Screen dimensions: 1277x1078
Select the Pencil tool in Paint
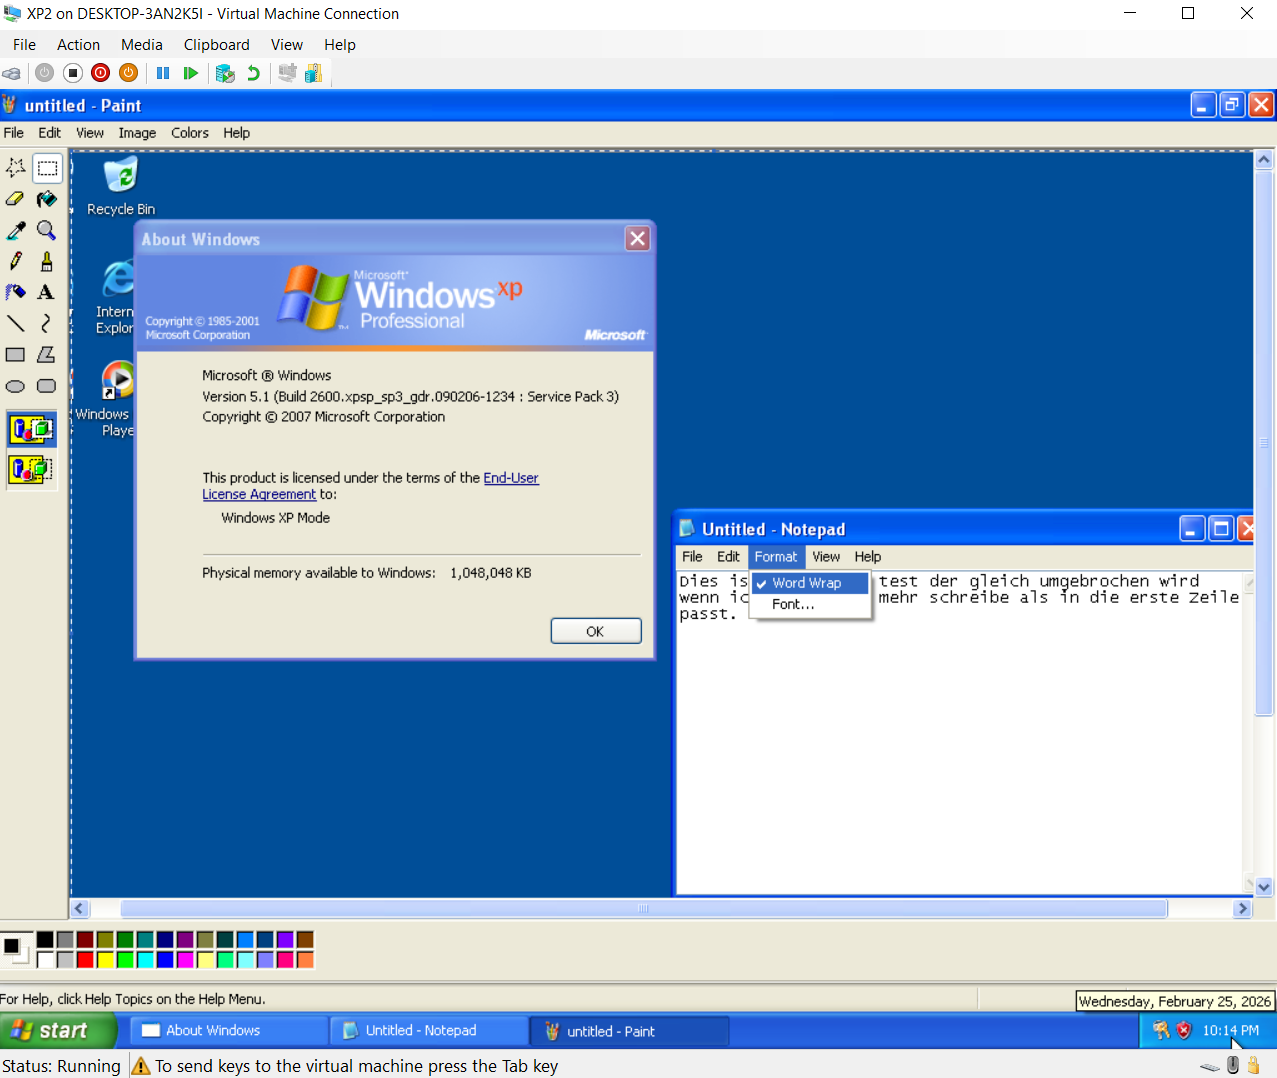point(16,261)
